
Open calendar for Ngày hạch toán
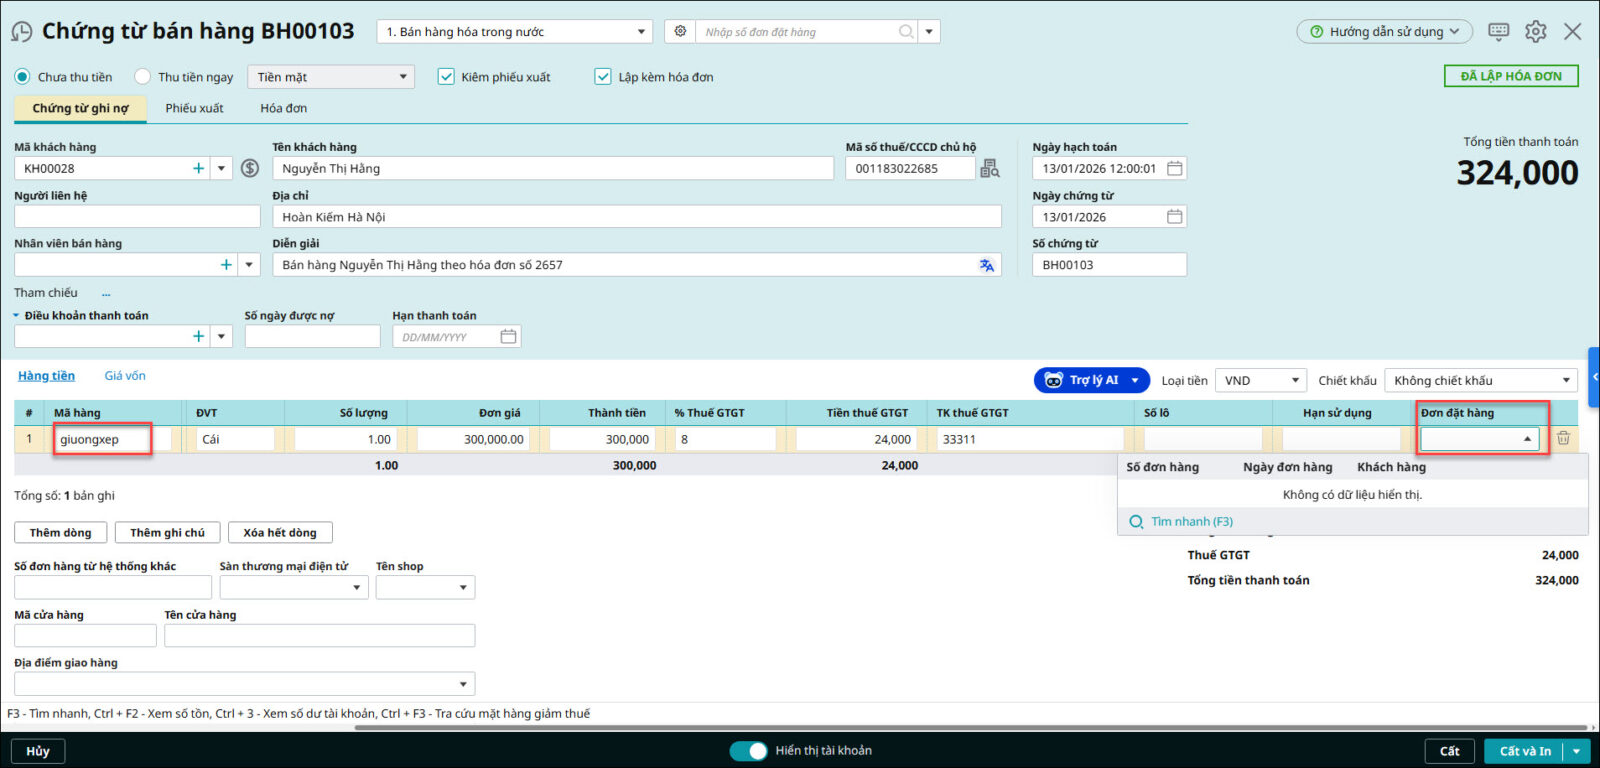click(1175, 169)
